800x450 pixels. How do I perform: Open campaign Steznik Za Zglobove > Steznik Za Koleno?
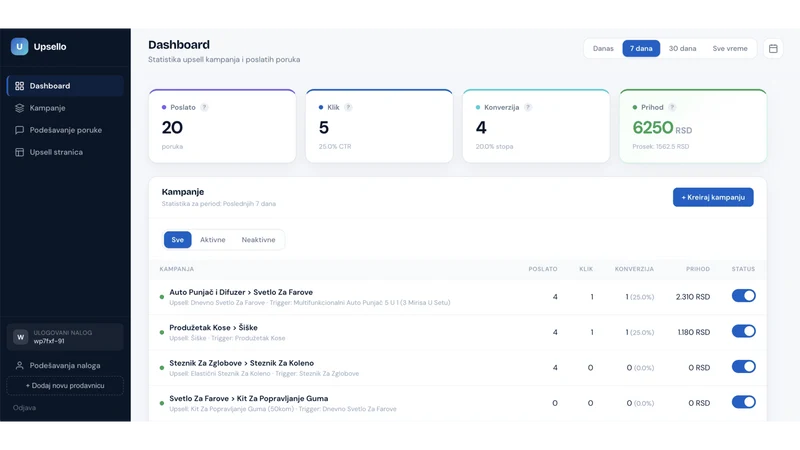pos(241,363)
